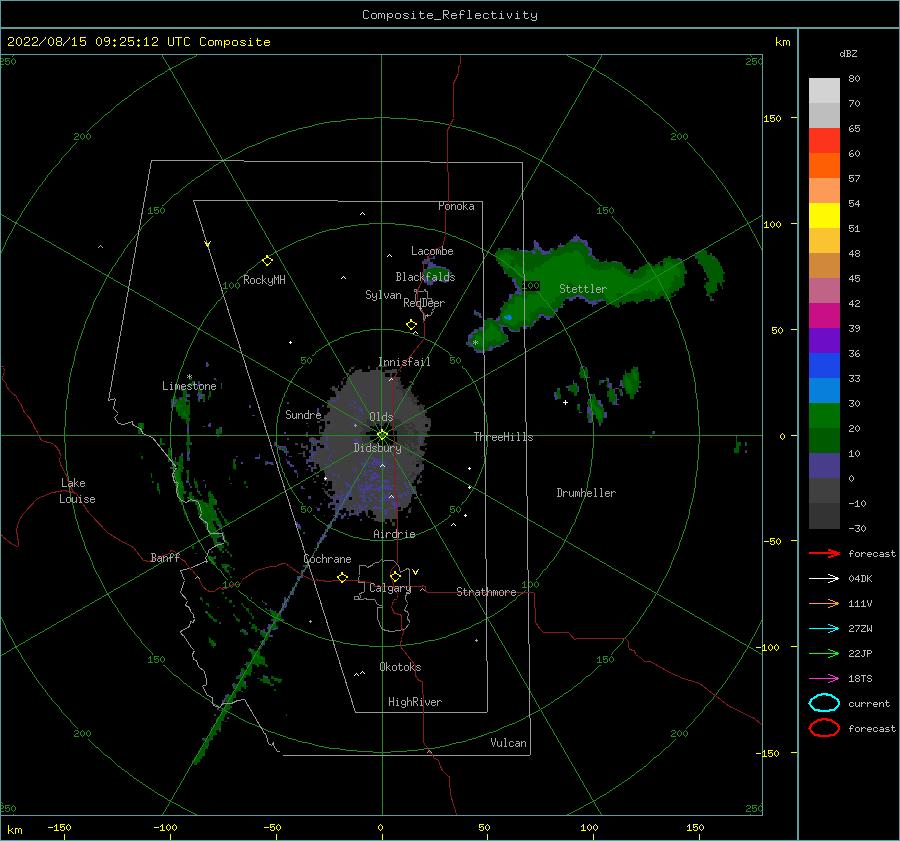Pick the bright yellow 54-51 dBZ swatch
The width and height of the screenshot is (900, 841).
tap(824, 216)
